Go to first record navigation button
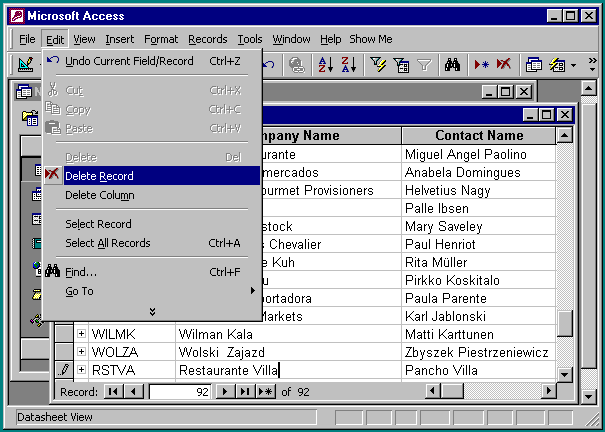 113,392
